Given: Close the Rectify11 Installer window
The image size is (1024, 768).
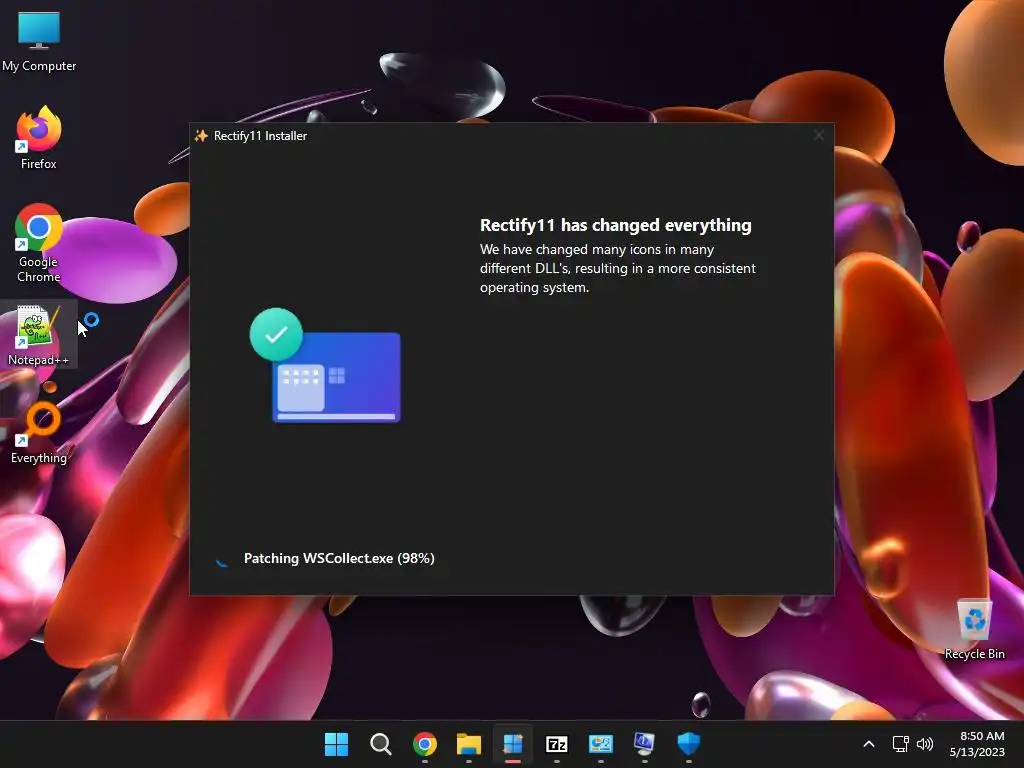Looking at the screenshot, I should (819, 135).
